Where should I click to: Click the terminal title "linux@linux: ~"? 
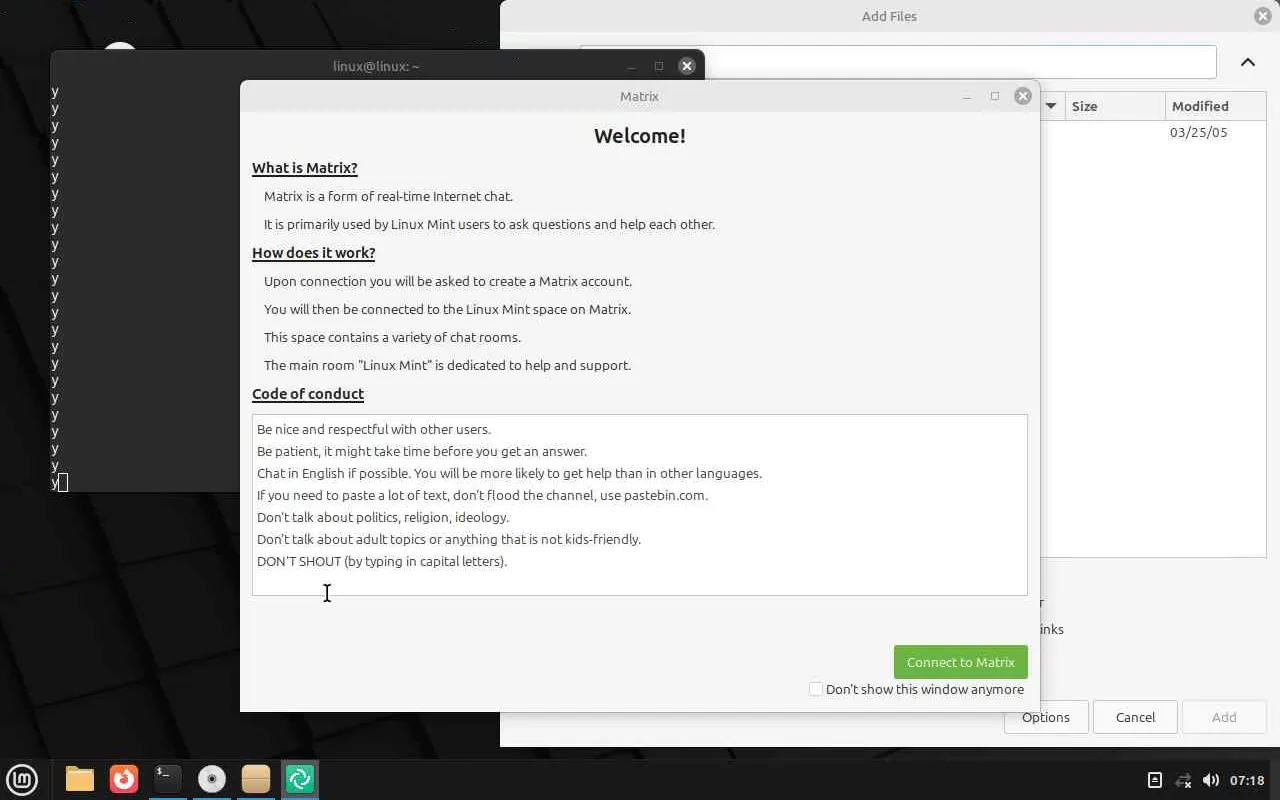(376, 66)
